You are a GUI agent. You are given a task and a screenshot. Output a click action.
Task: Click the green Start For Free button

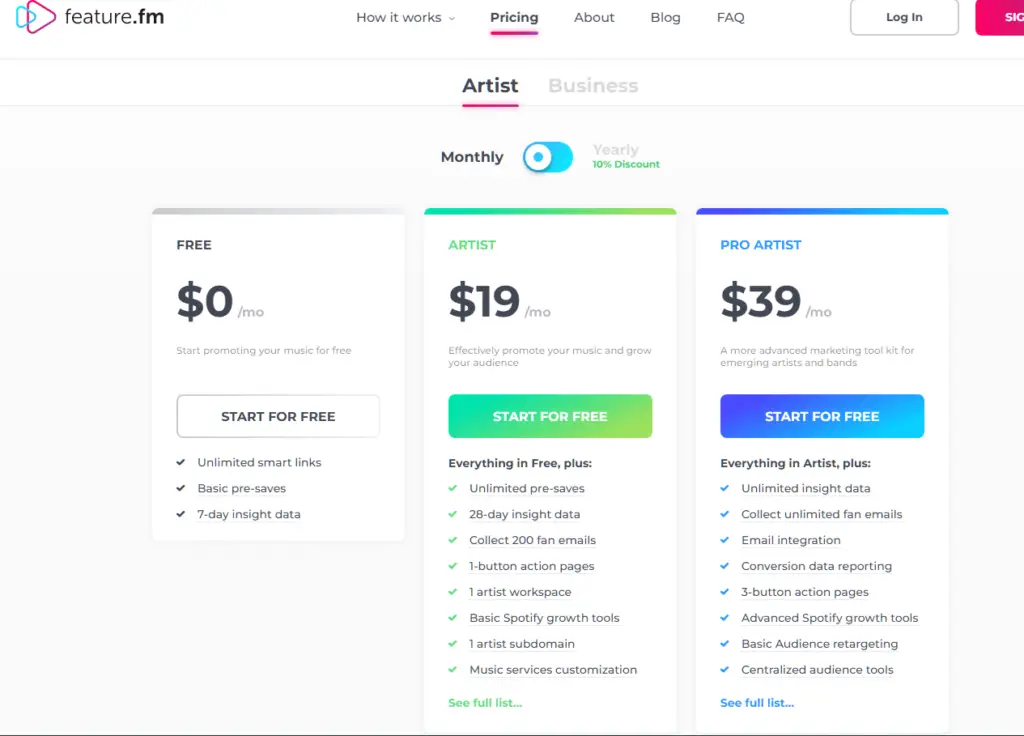(x=550, y=416)
